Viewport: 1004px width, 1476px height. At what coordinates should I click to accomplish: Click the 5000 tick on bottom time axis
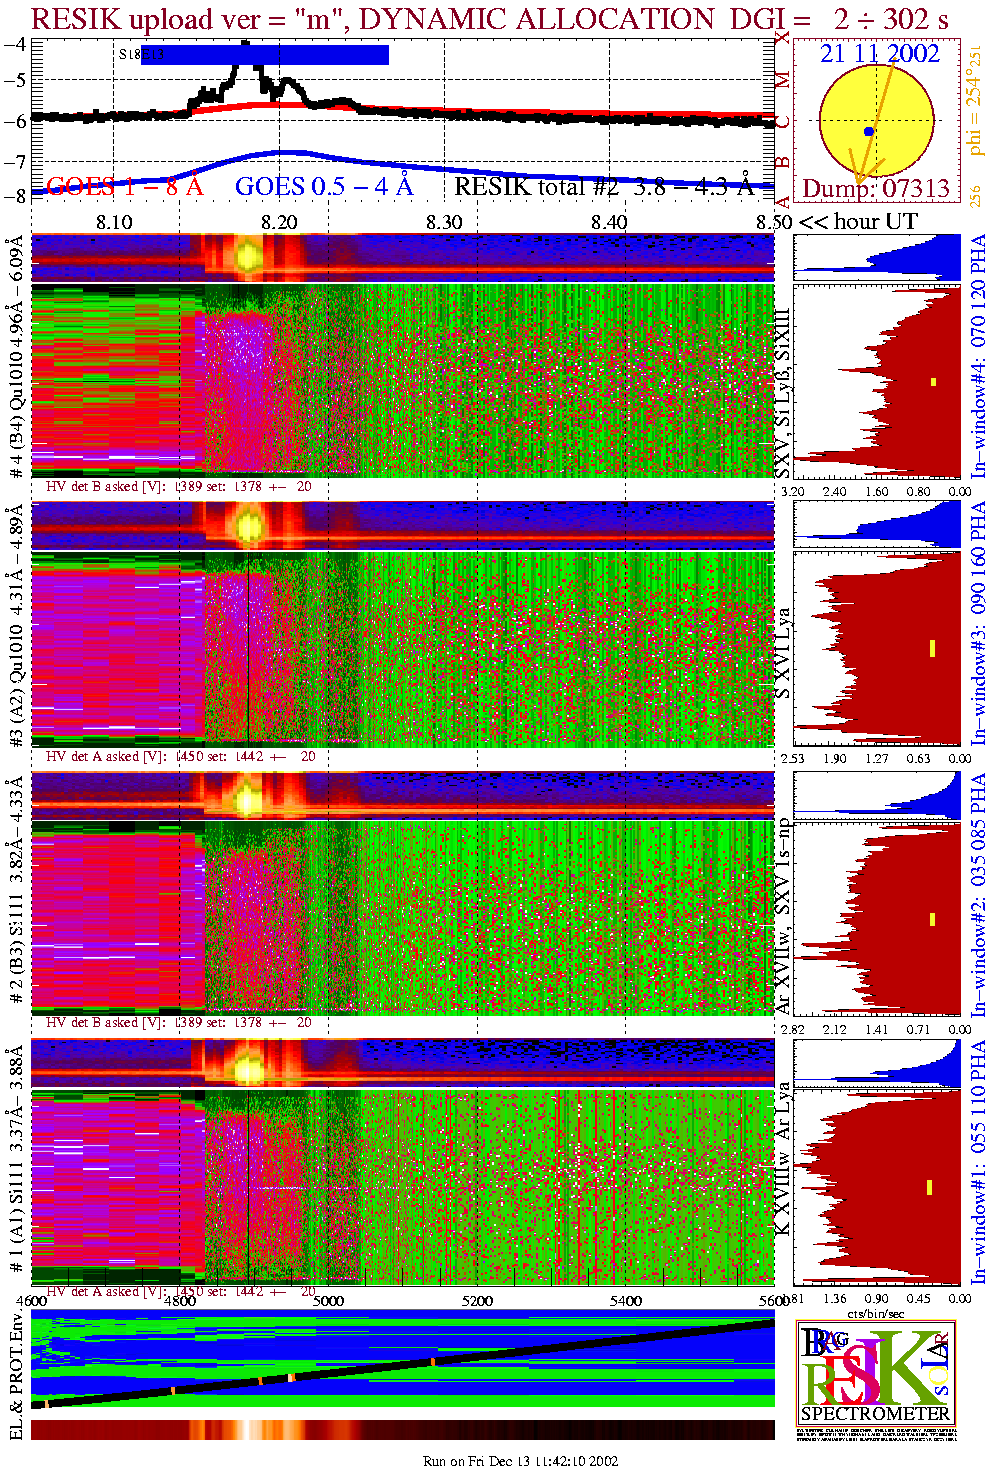point(328,1301)
